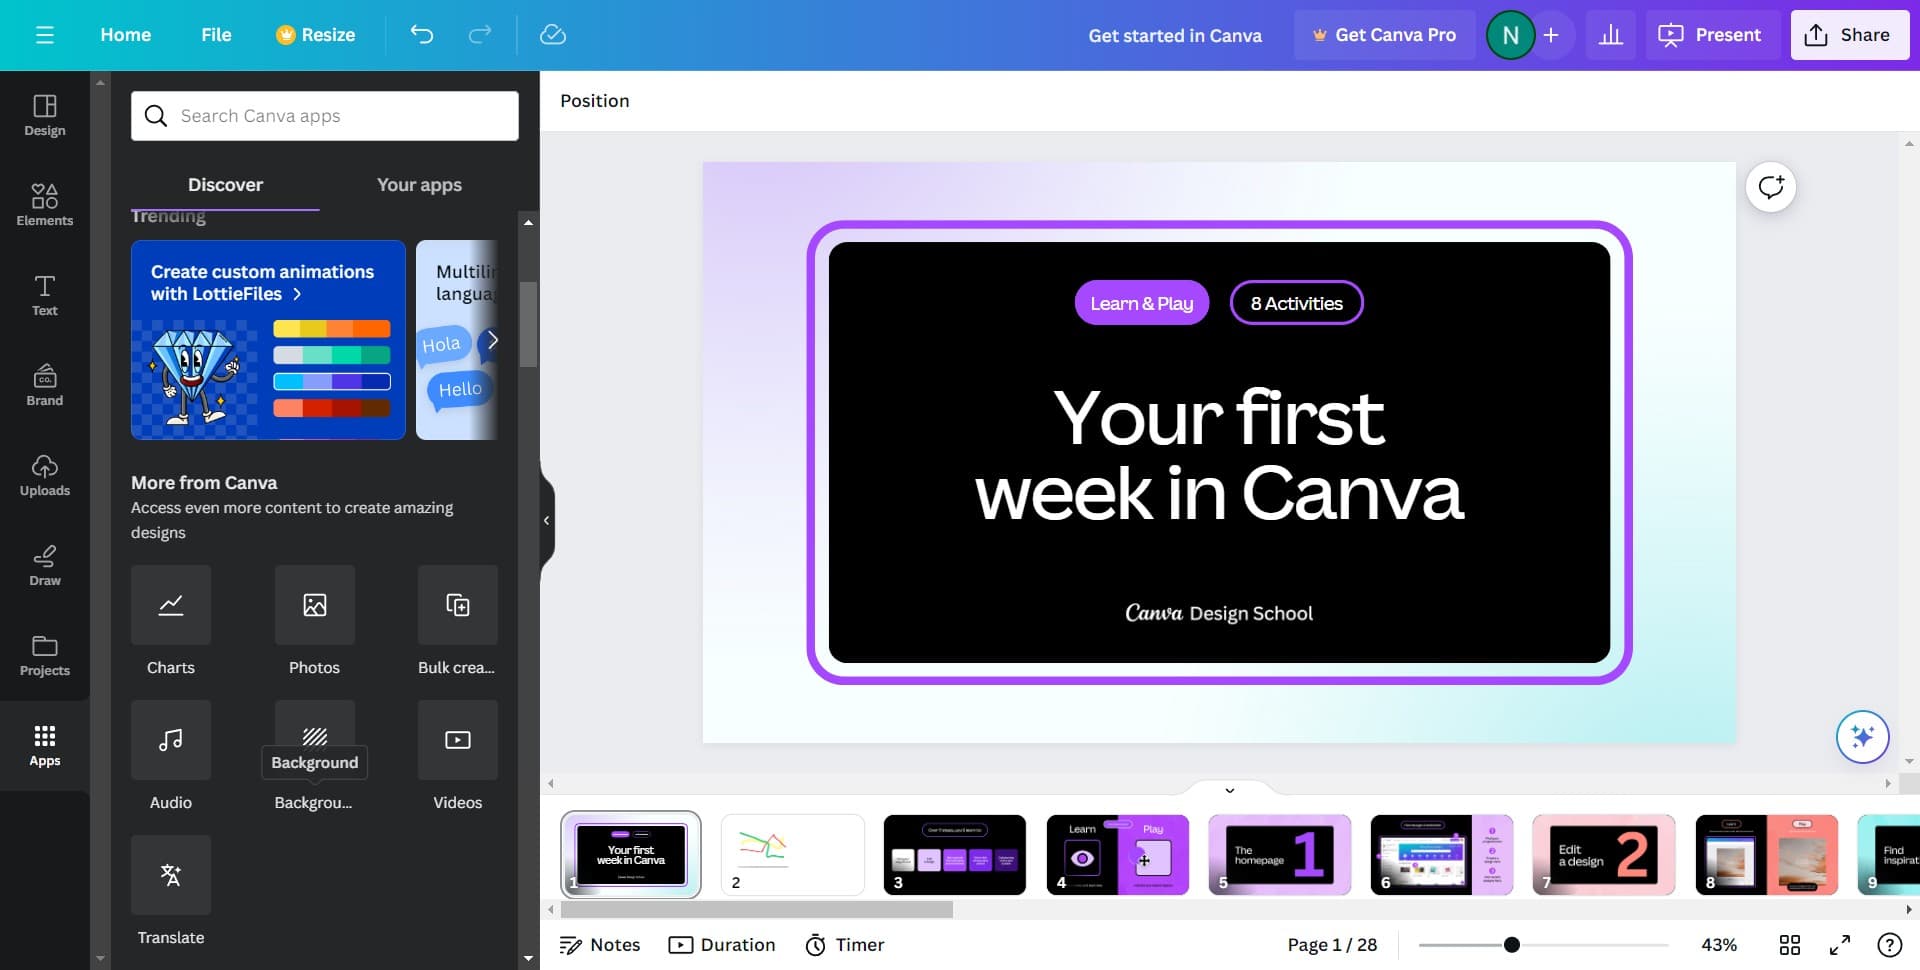Image resolution: width=1920 pixels, height=970 pixels.
Task: Open the main hamburger menu
Action: pos(45,35)
